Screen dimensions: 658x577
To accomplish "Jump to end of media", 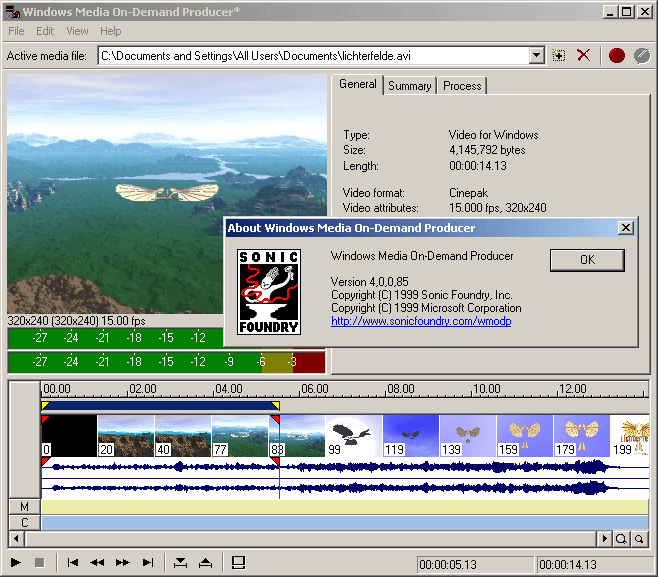I will point(148,562).
